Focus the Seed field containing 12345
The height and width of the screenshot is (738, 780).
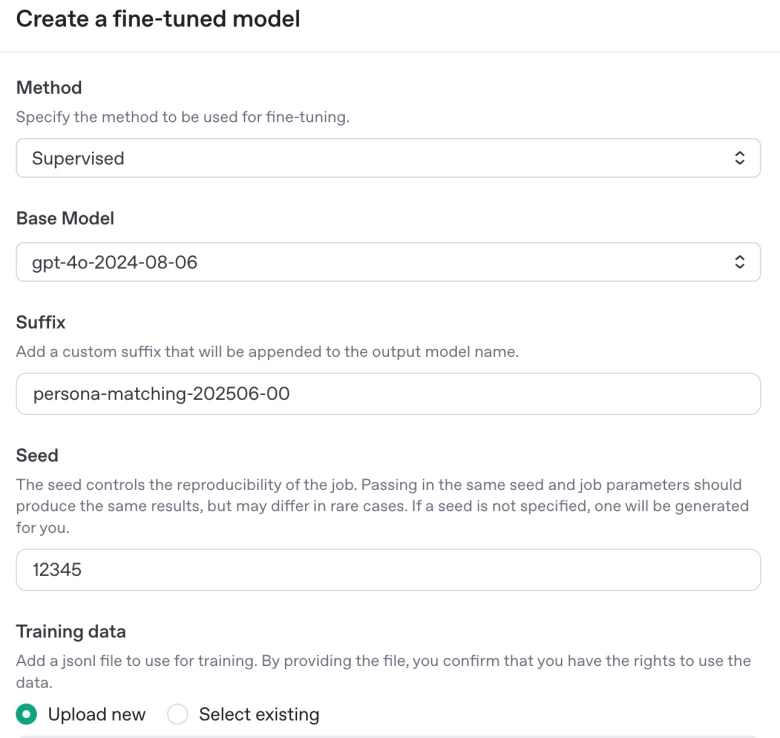(388, 570)
